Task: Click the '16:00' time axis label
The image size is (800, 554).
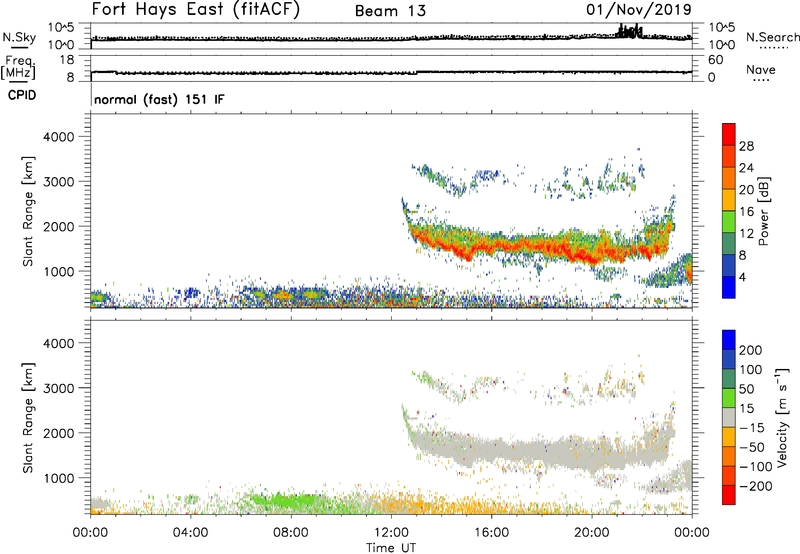Action: click(x=491, y=533)
